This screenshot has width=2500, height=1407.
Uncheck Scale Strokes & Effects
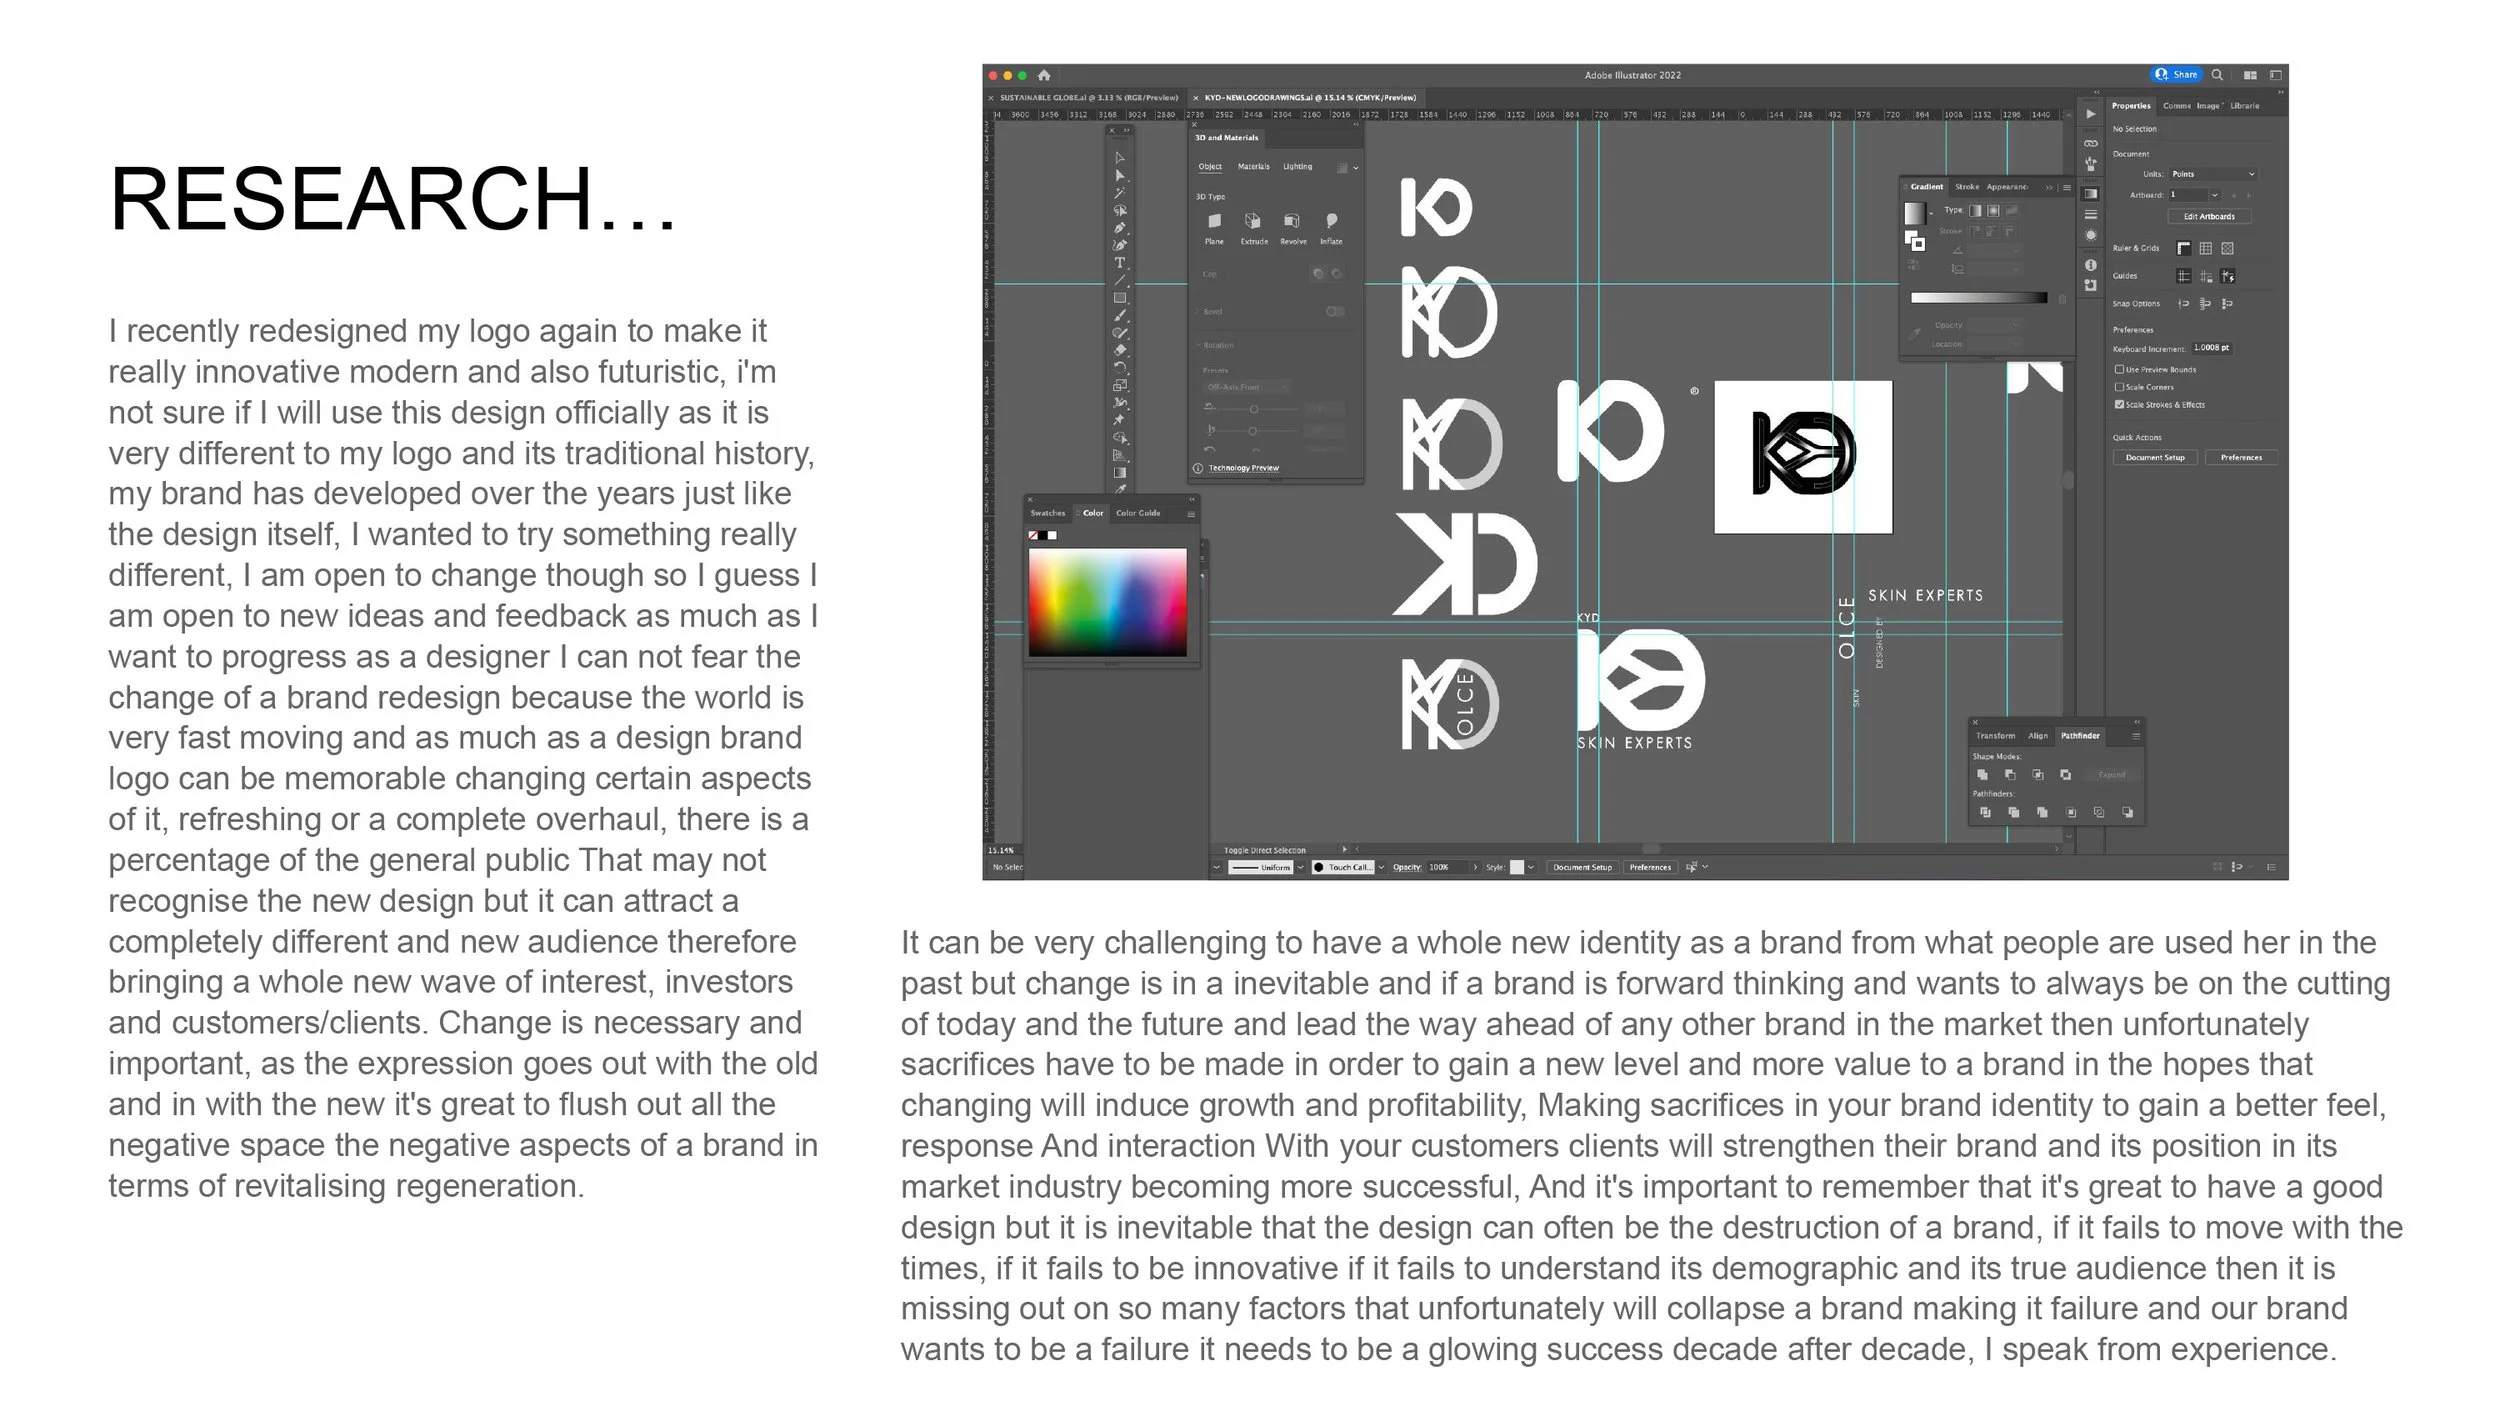2119,405
